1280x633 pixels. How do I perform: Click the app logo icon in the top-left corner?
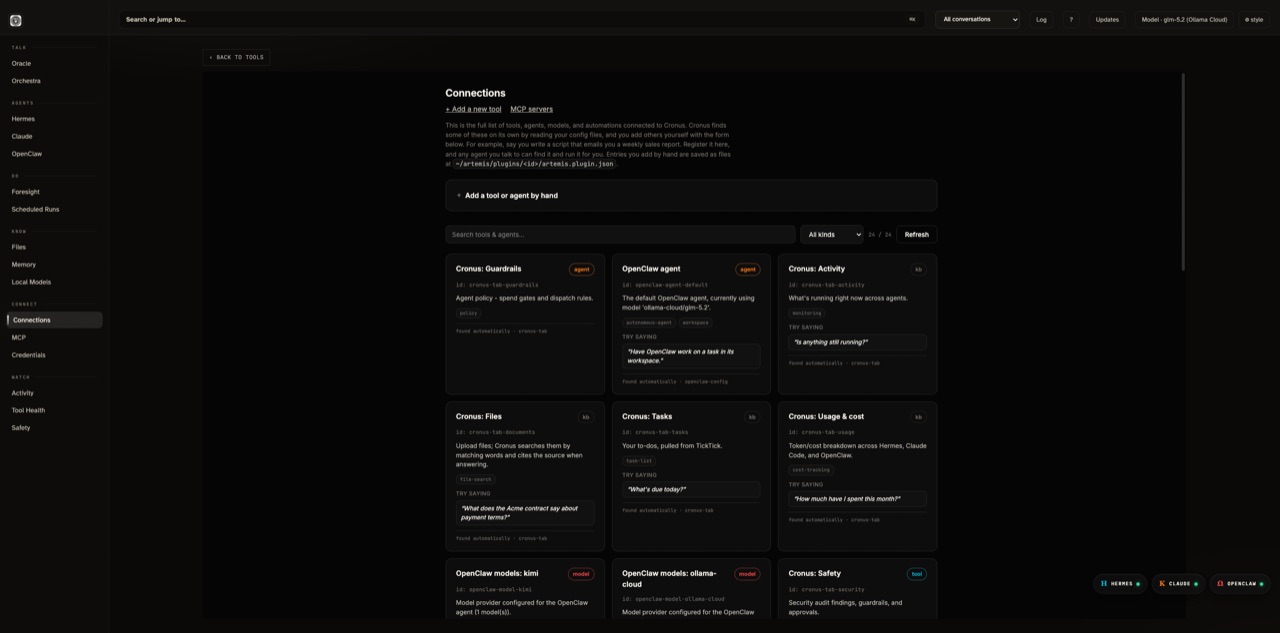pos(15,20)
